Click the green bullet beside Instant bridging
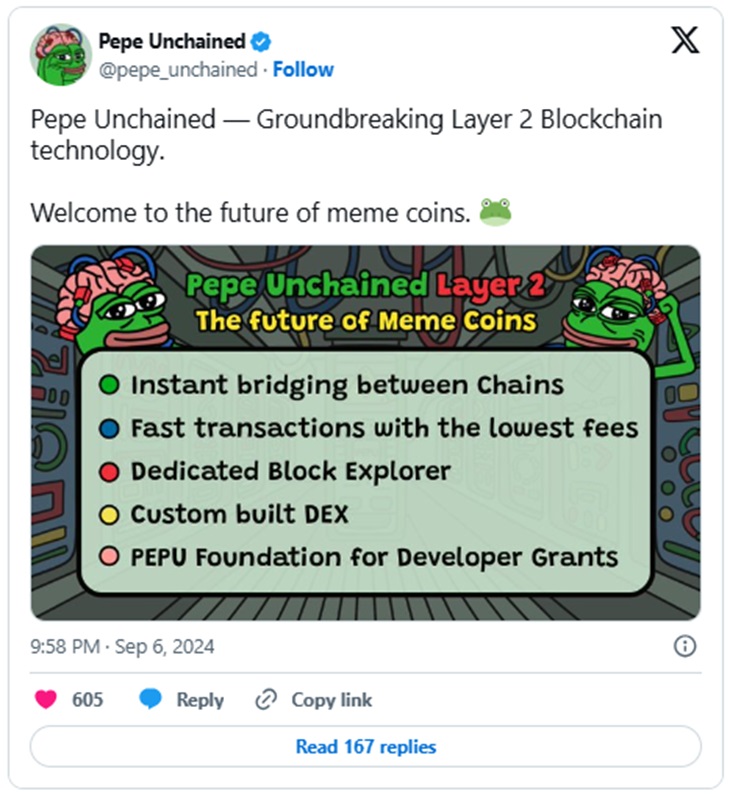 tap(111, 385)
